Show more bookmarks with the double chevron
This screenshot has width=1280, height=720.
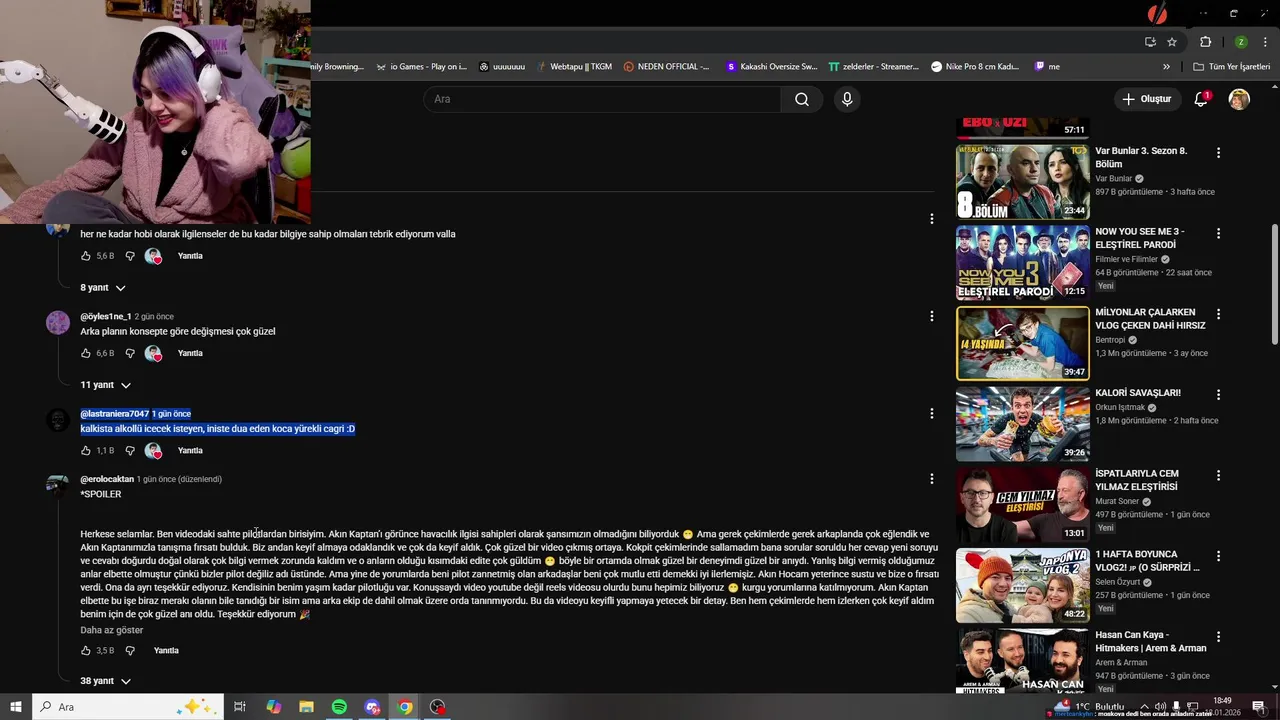[x=1166, y=67]
